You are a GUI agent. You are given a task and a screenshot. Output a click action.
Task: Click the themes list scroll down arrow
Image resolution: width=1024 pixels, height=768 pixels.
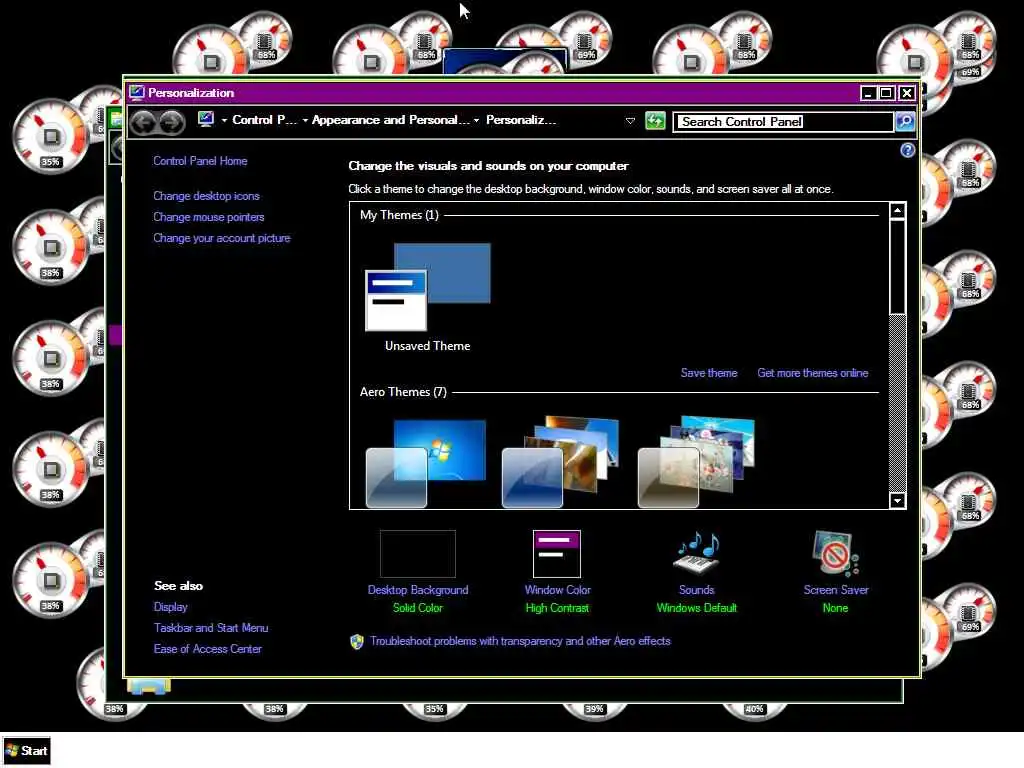(898, 501)
